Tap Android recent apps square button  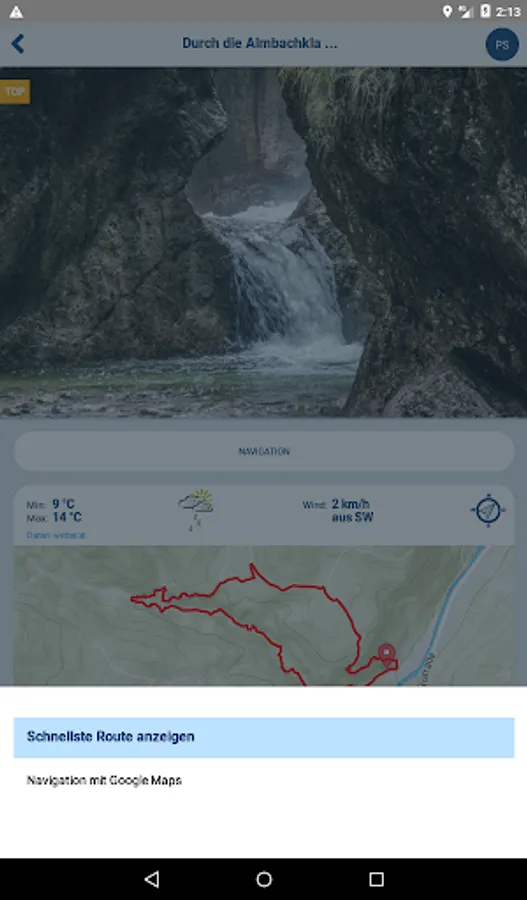[x=376, y=879]
